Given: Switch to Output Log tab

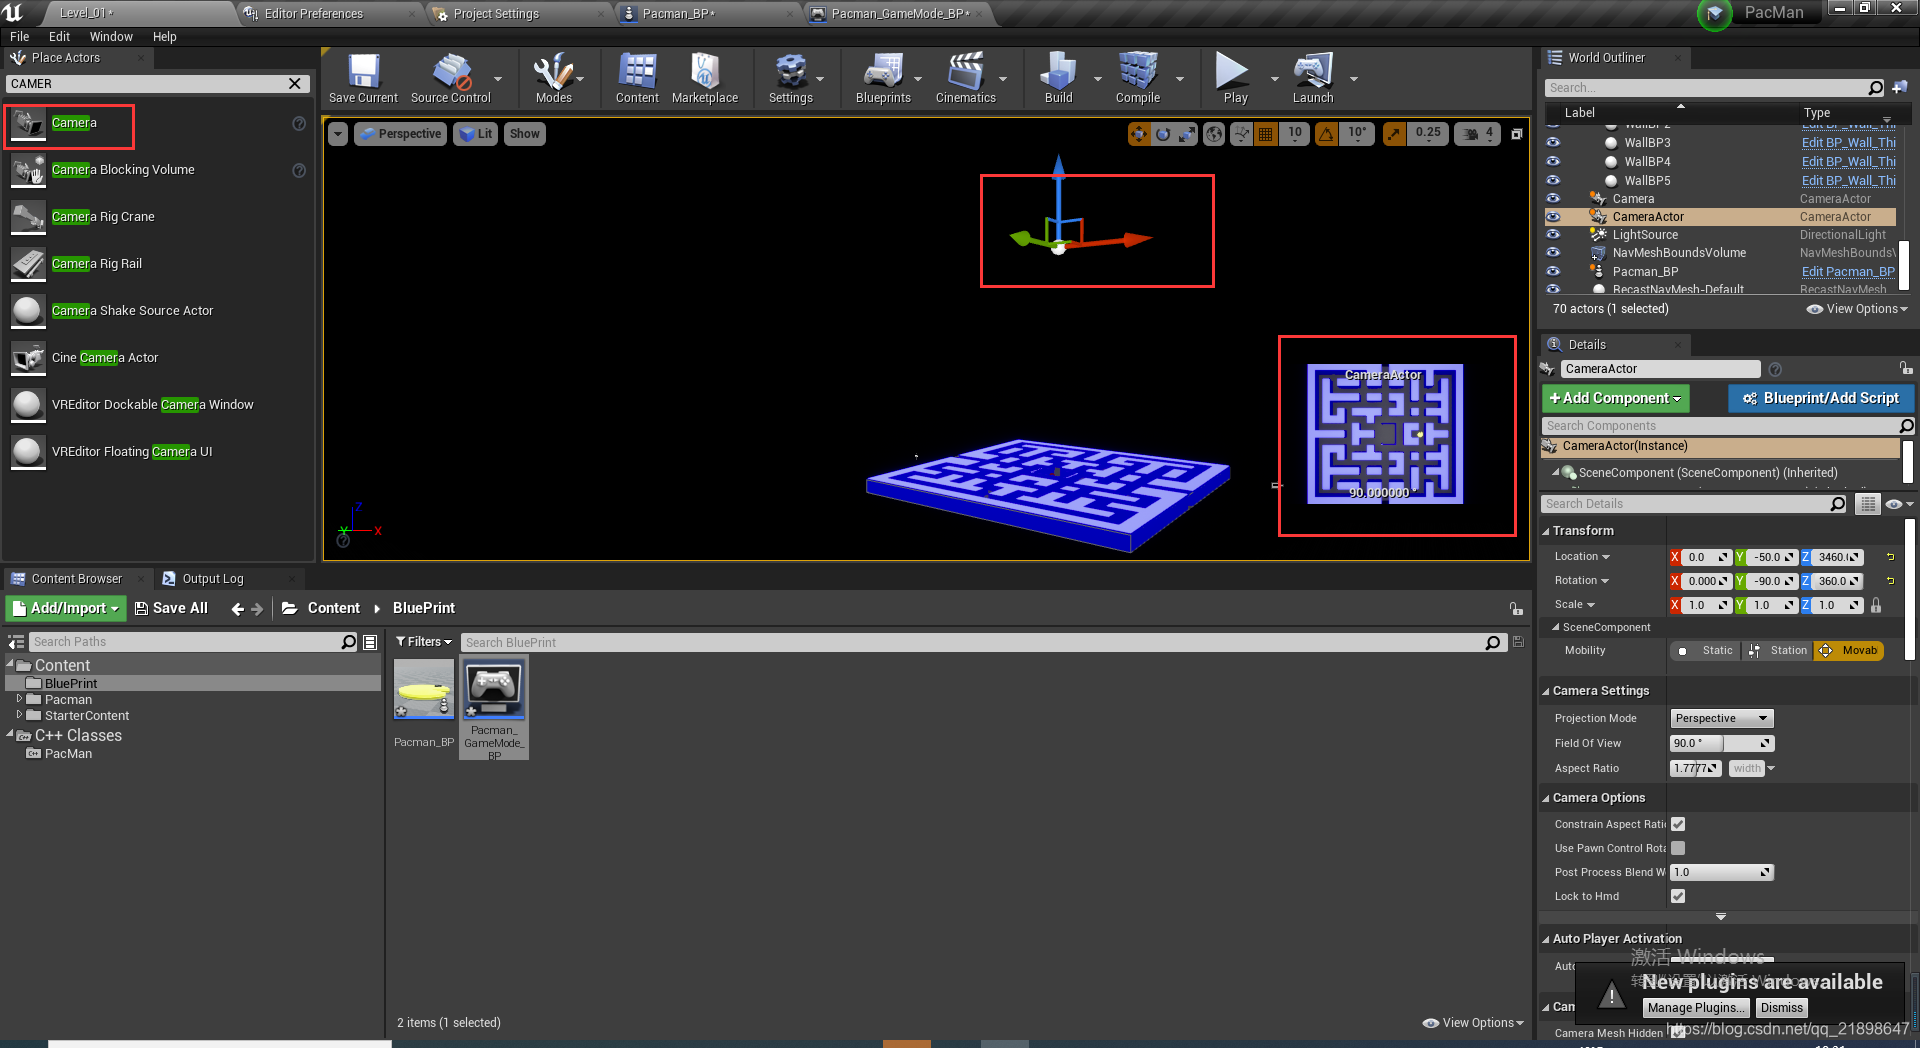Looking at the screenshot, I should (212, 579).
